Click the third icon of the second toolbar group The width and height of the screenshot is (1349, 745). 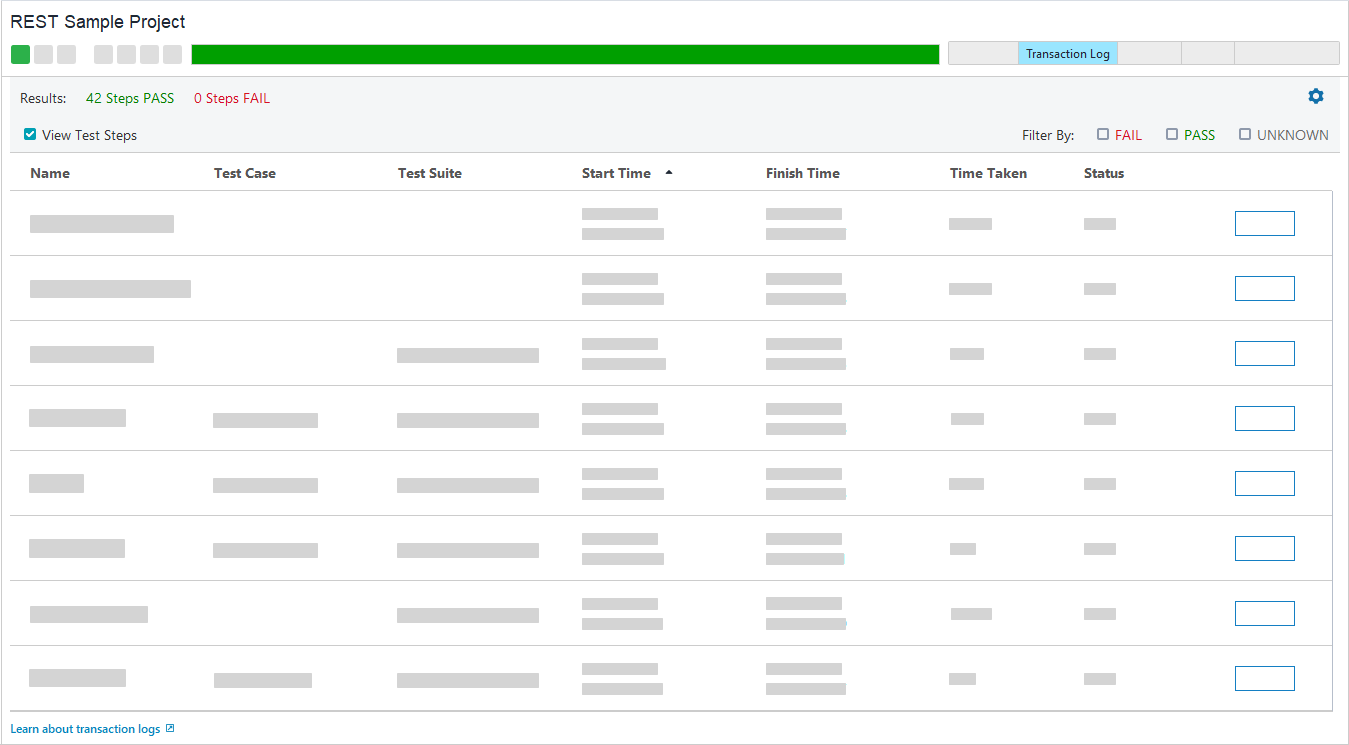151,54
